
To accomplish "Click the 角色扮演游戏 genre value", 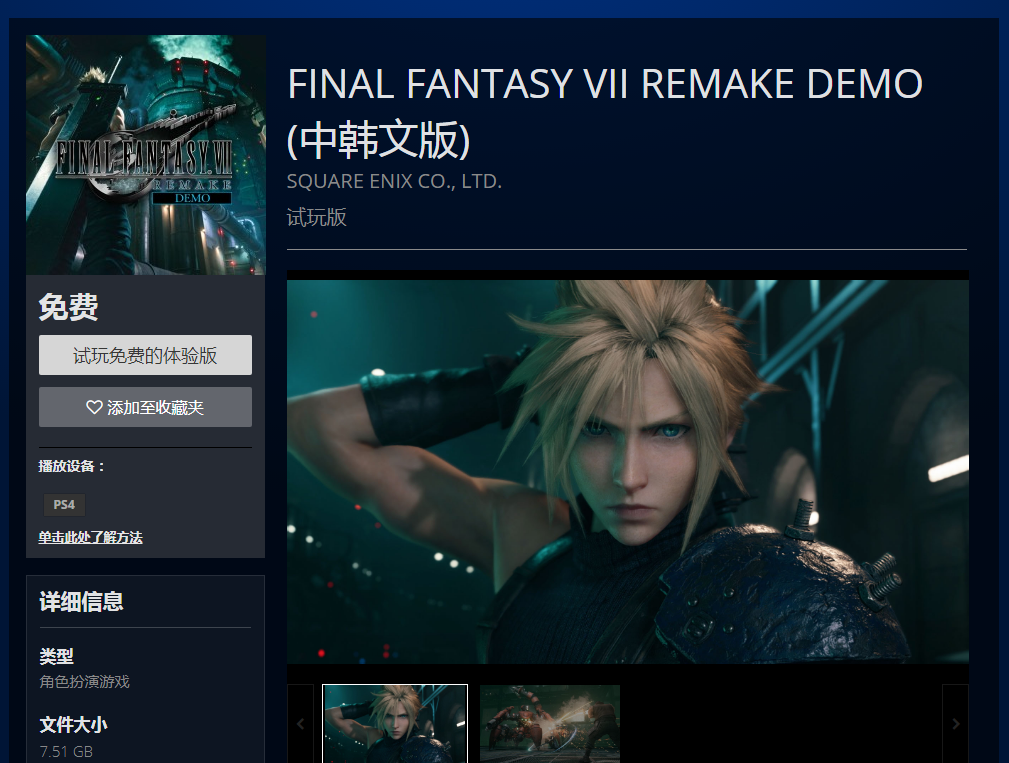I will [84, 682].
